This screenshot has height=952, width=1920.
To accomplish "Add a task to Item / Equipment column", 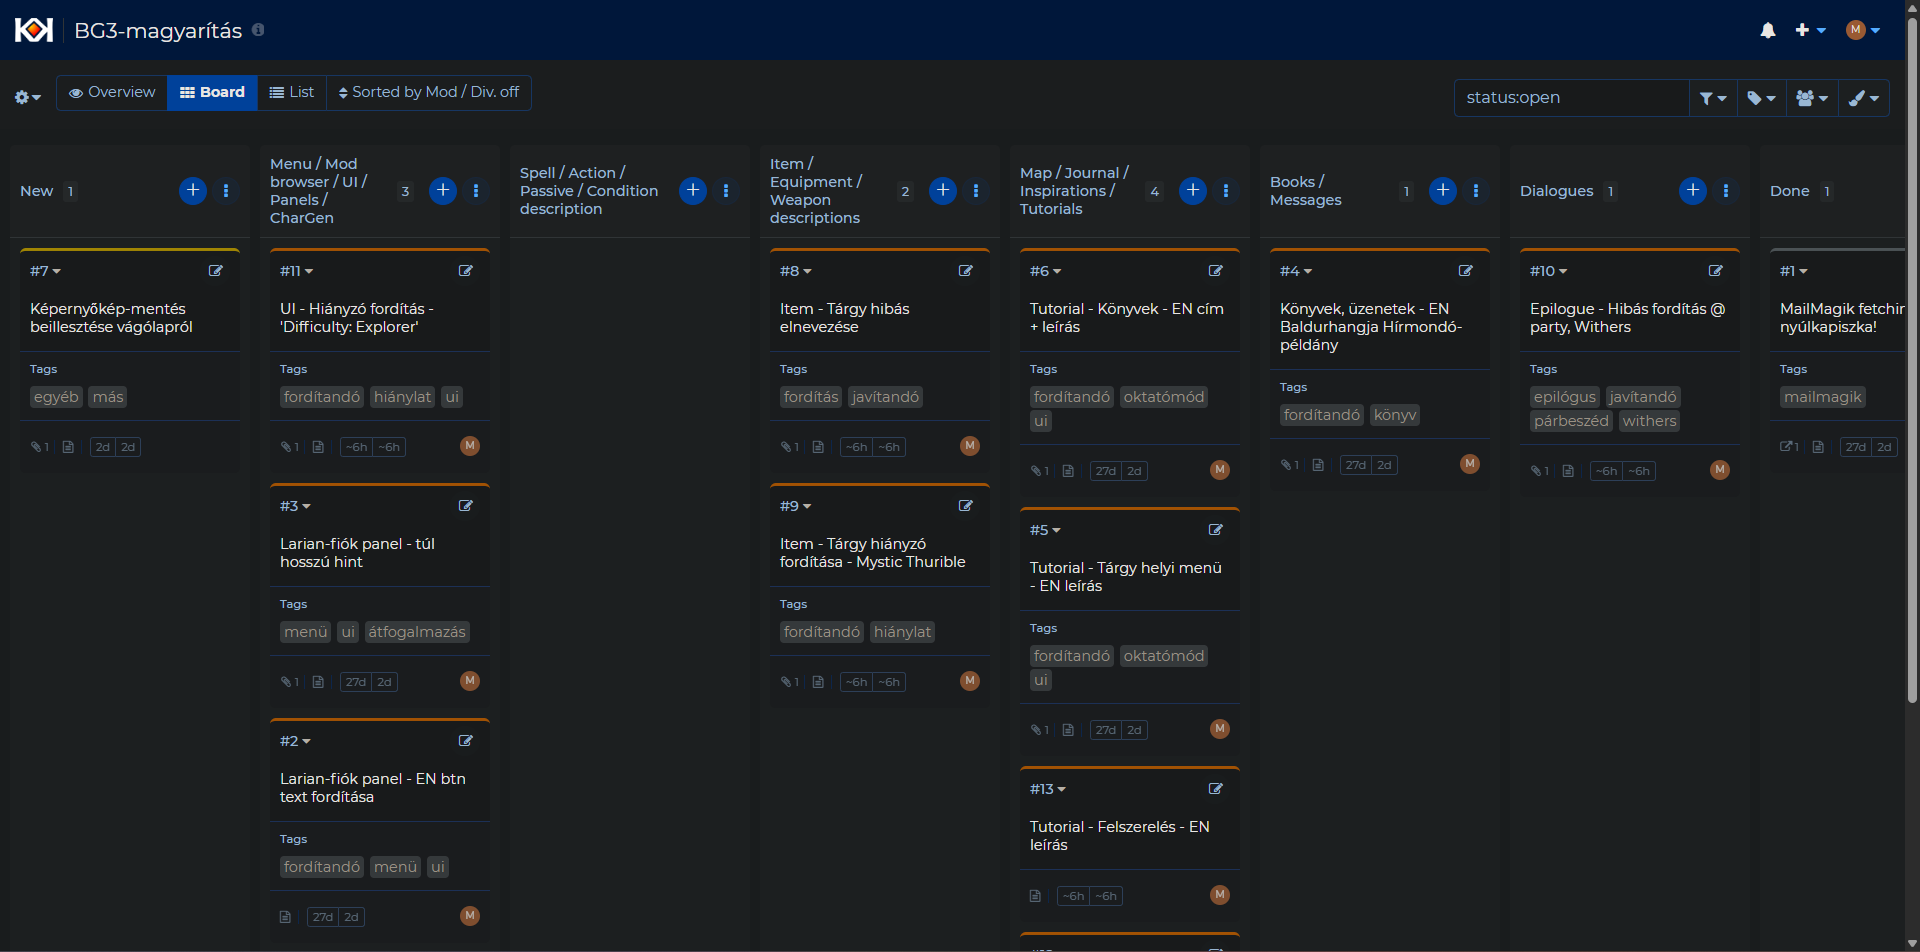I will click(x=943, y=191).
